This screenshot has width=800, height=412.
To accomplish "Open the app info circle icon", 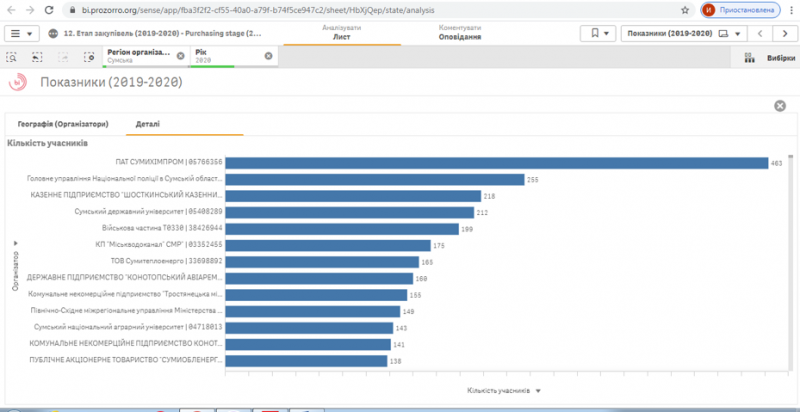I will point(53,34).
